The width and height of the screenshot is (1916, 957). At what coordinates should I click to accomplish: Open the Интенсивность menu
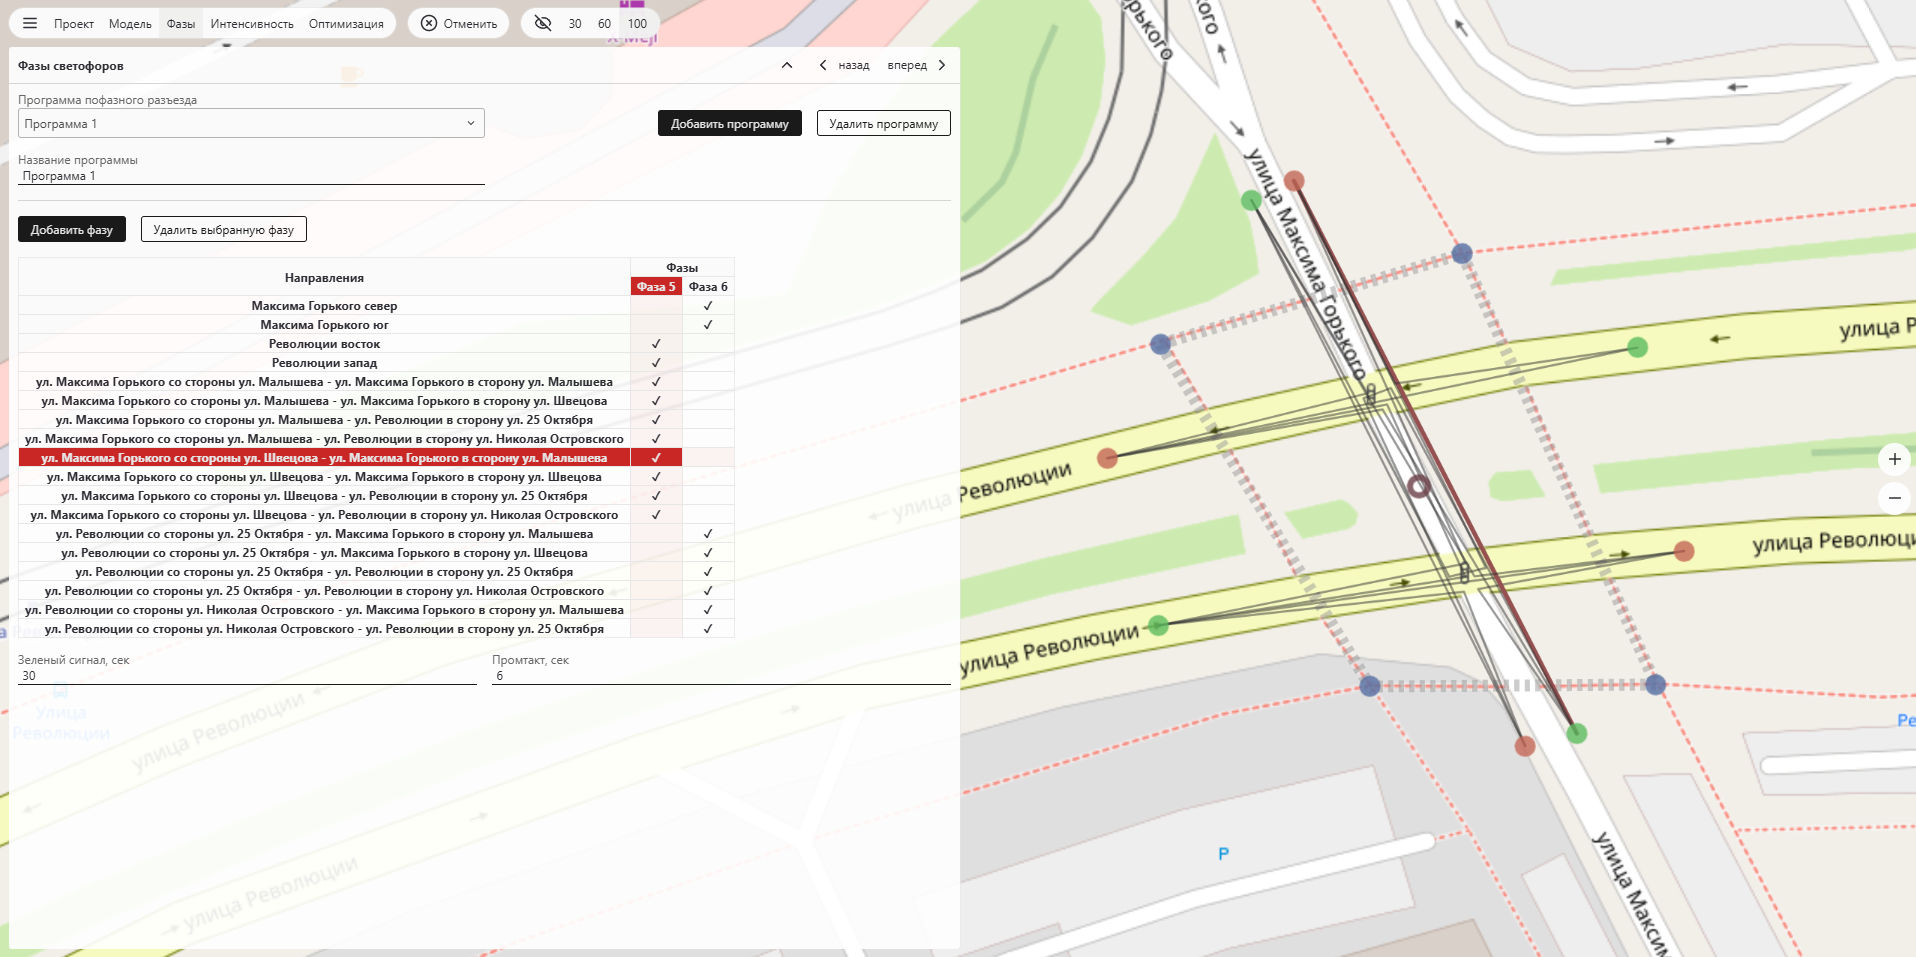[x=252, y=23]
